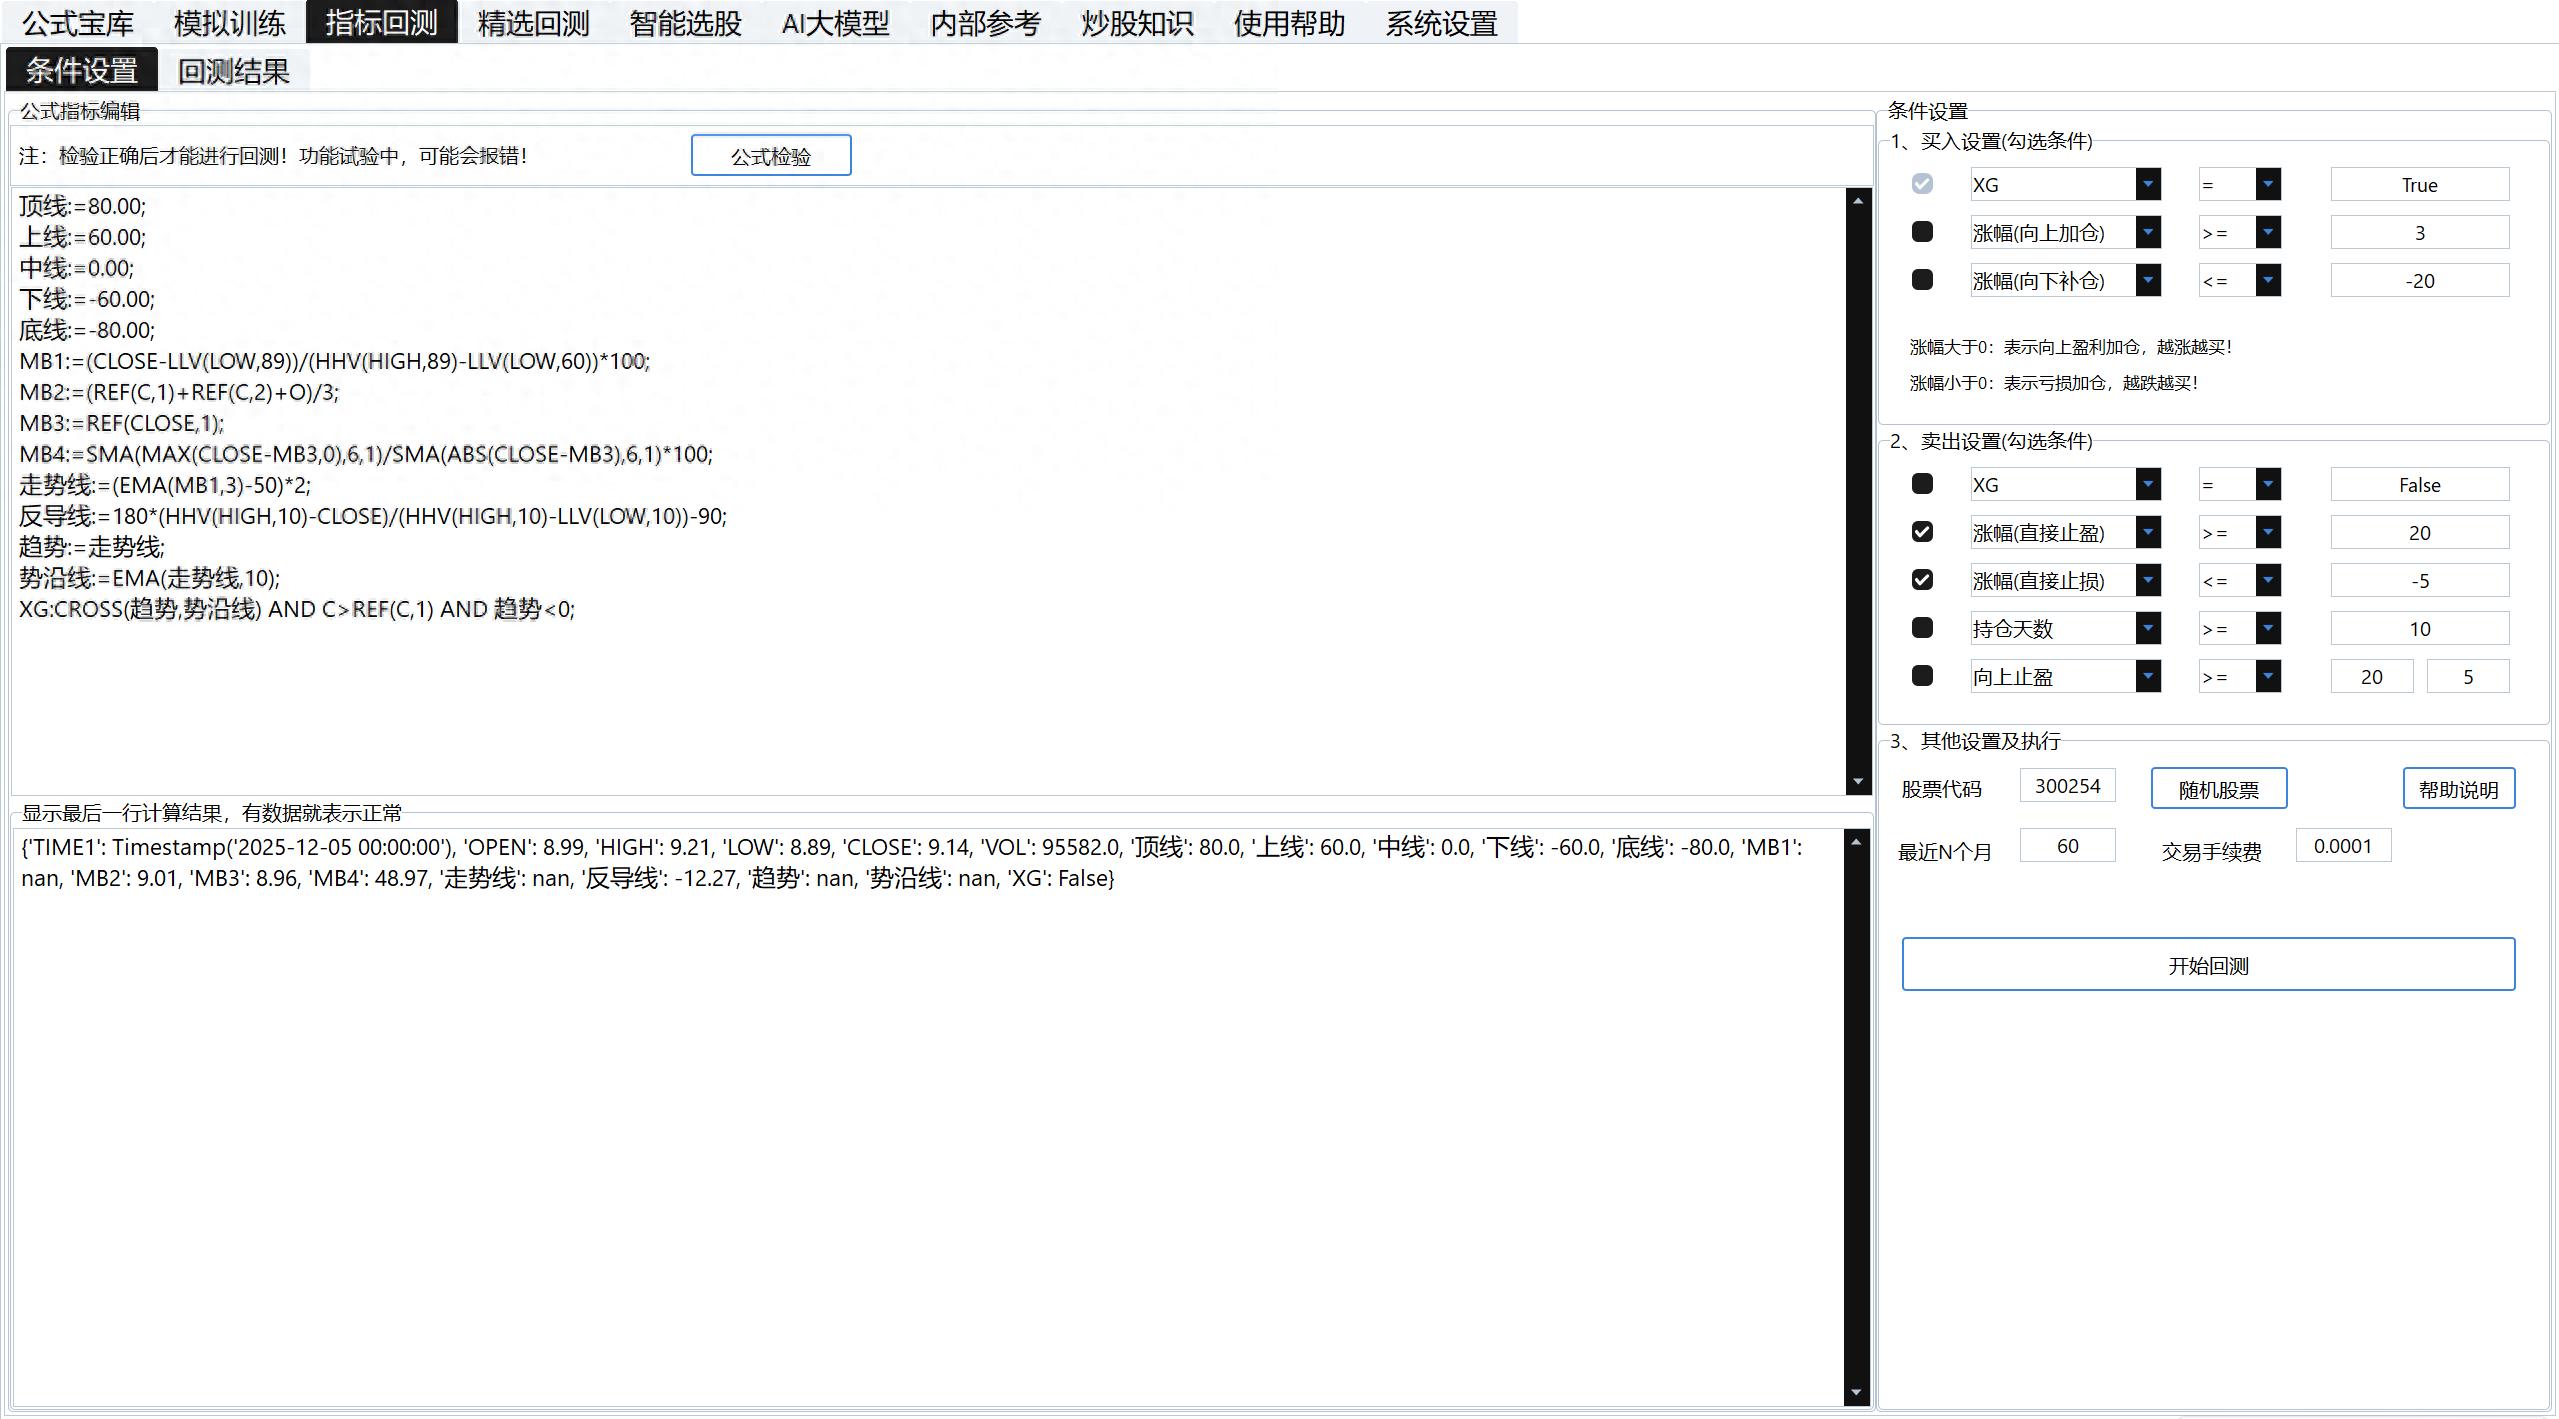Viewport: 2559px width, 1419px height.
Task: Open operator dropdown in 涨幅(向下补仓) row
Action: 2268,280
